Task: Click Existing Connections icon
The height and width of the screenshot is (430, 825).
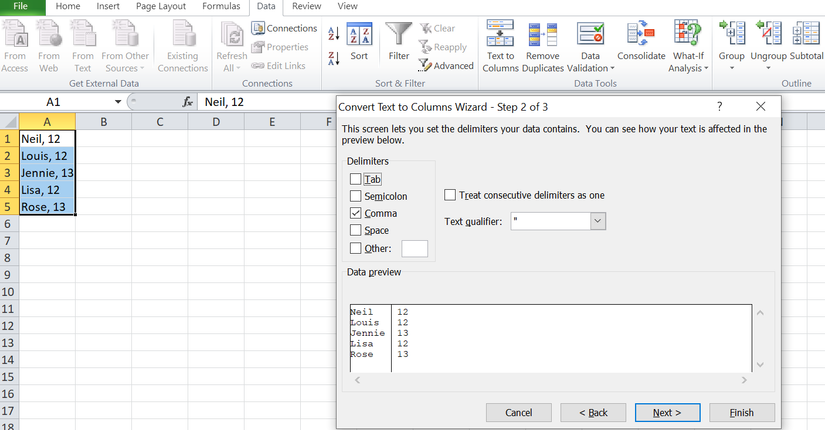Action: click(183, 34)
